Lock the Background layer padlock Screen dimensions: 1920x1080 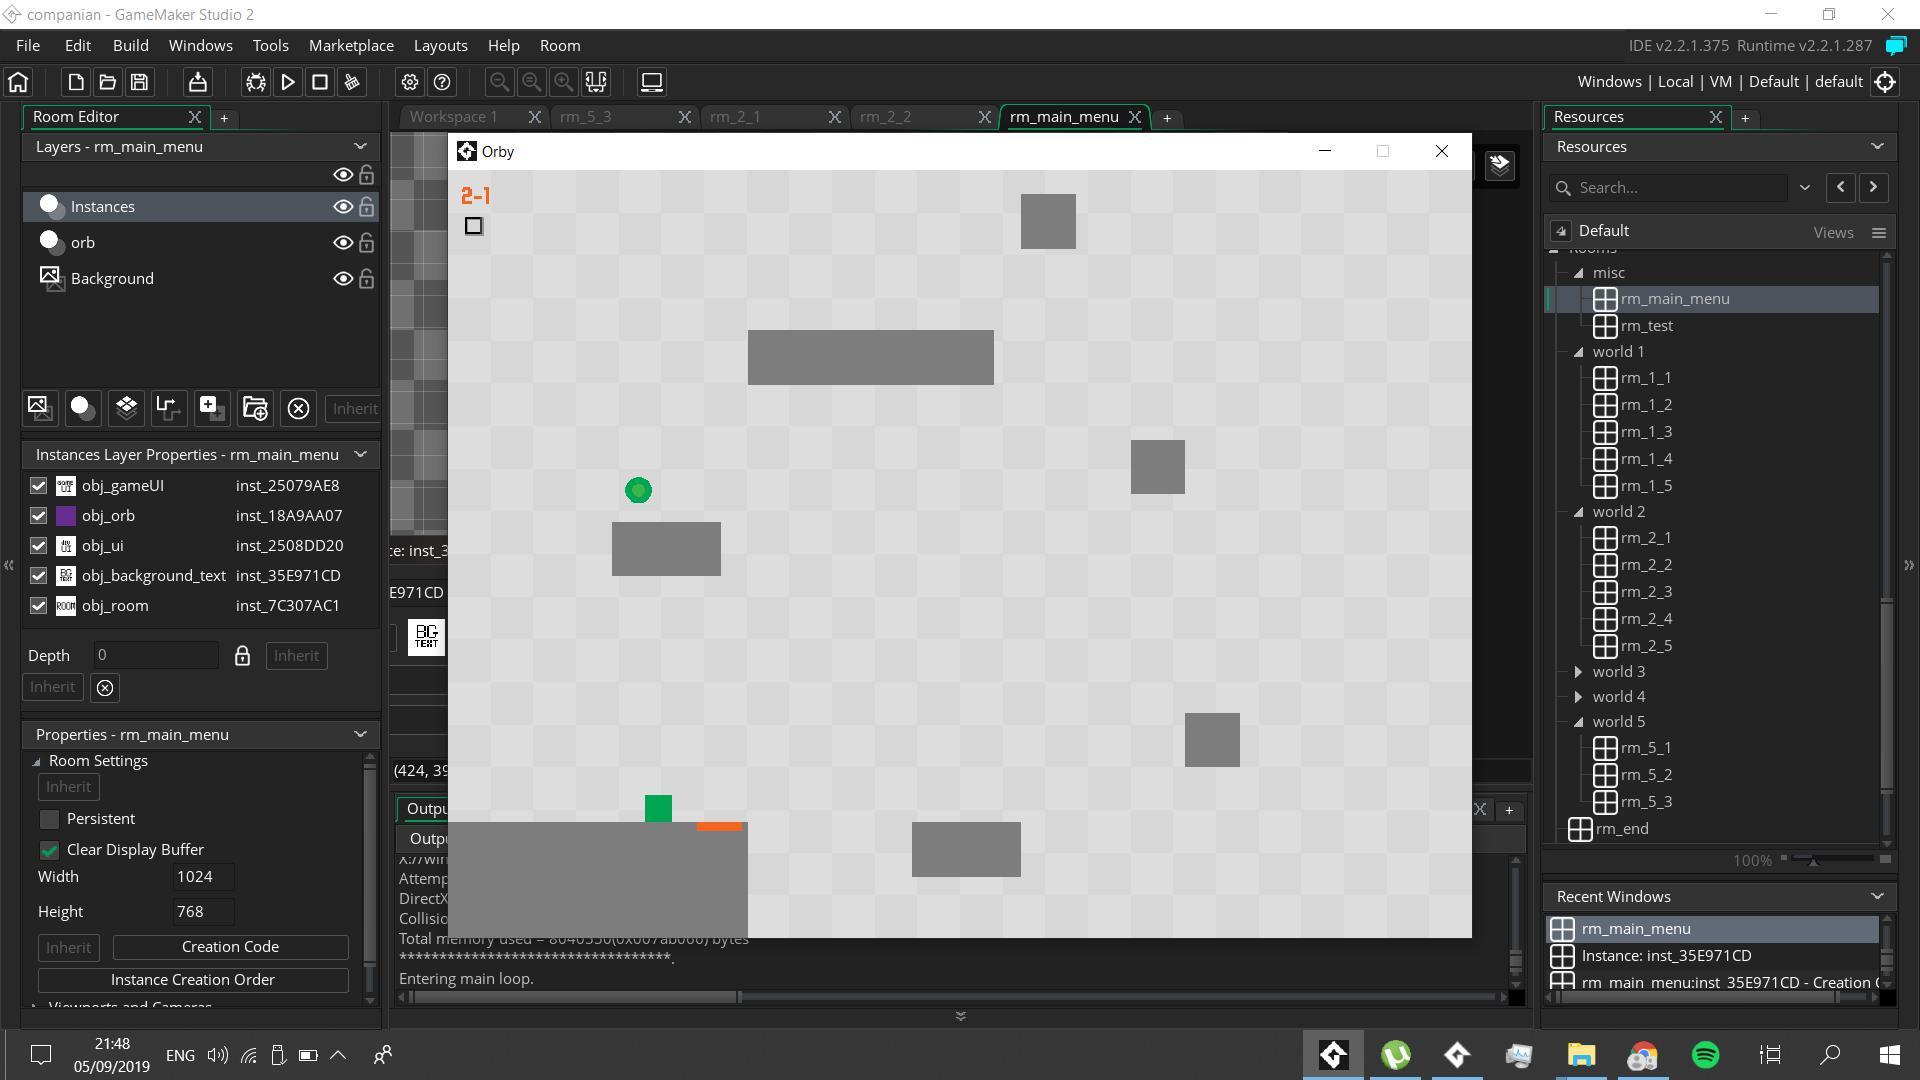pyautogui.click(x=367, y=279)
